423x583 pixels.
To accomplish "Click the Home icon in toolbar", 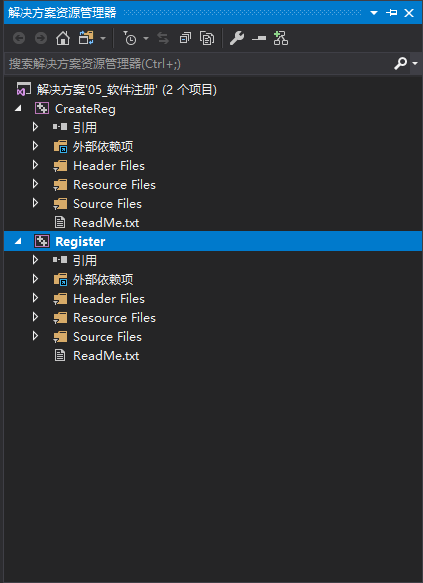I will pyautogui.click(x=63, y=38).
